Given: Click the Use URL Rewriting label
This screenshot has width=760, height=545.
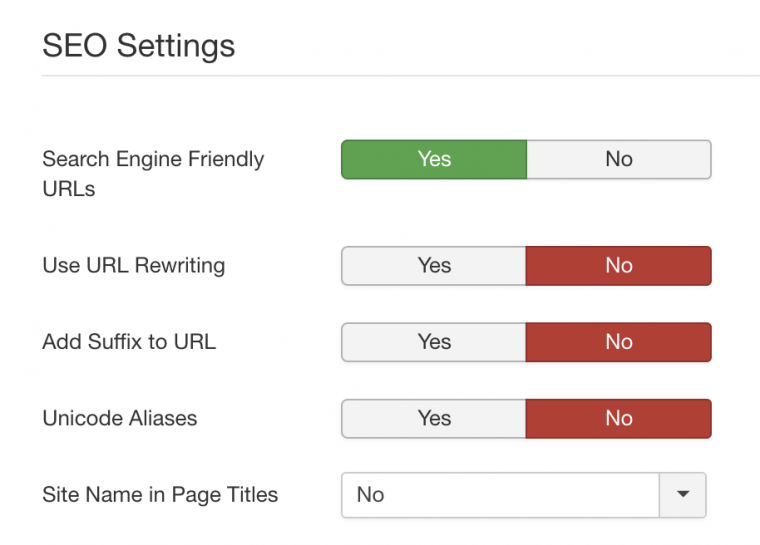Looking at the screenshot, I should (133, 266).
